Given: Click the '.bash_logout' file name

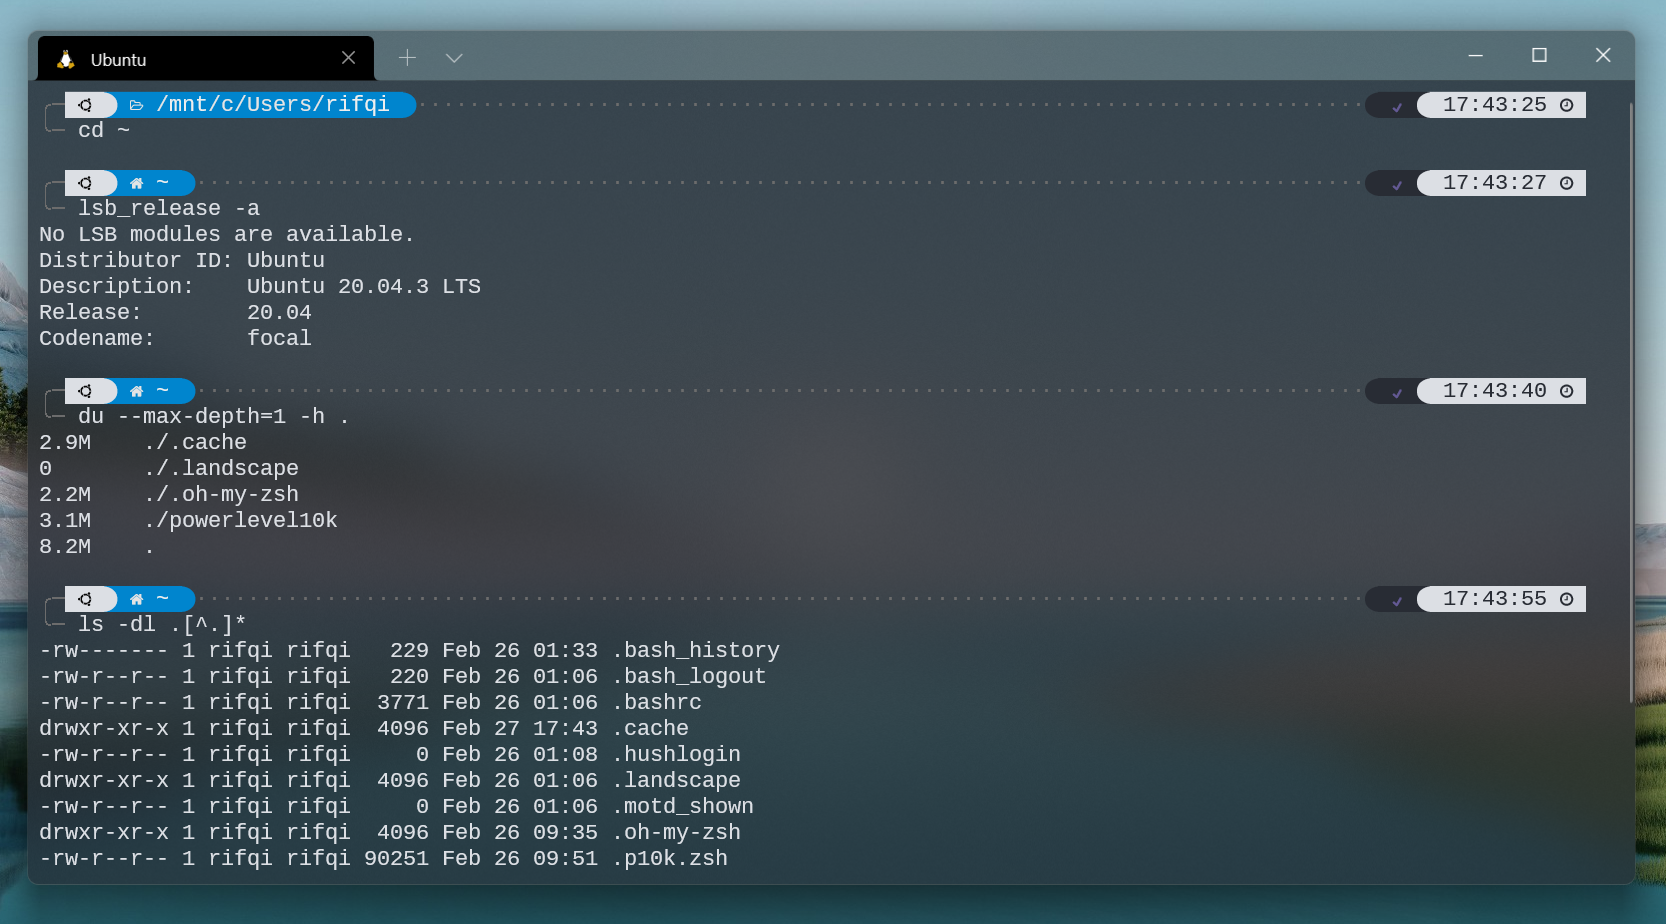Looking at the screenshot, I should click(689, 676).
